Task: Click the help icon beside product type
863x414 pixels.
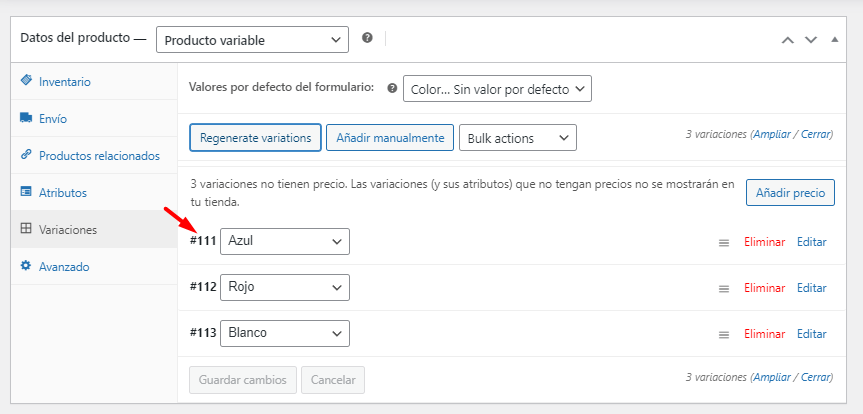Action: tap(367, 38)
